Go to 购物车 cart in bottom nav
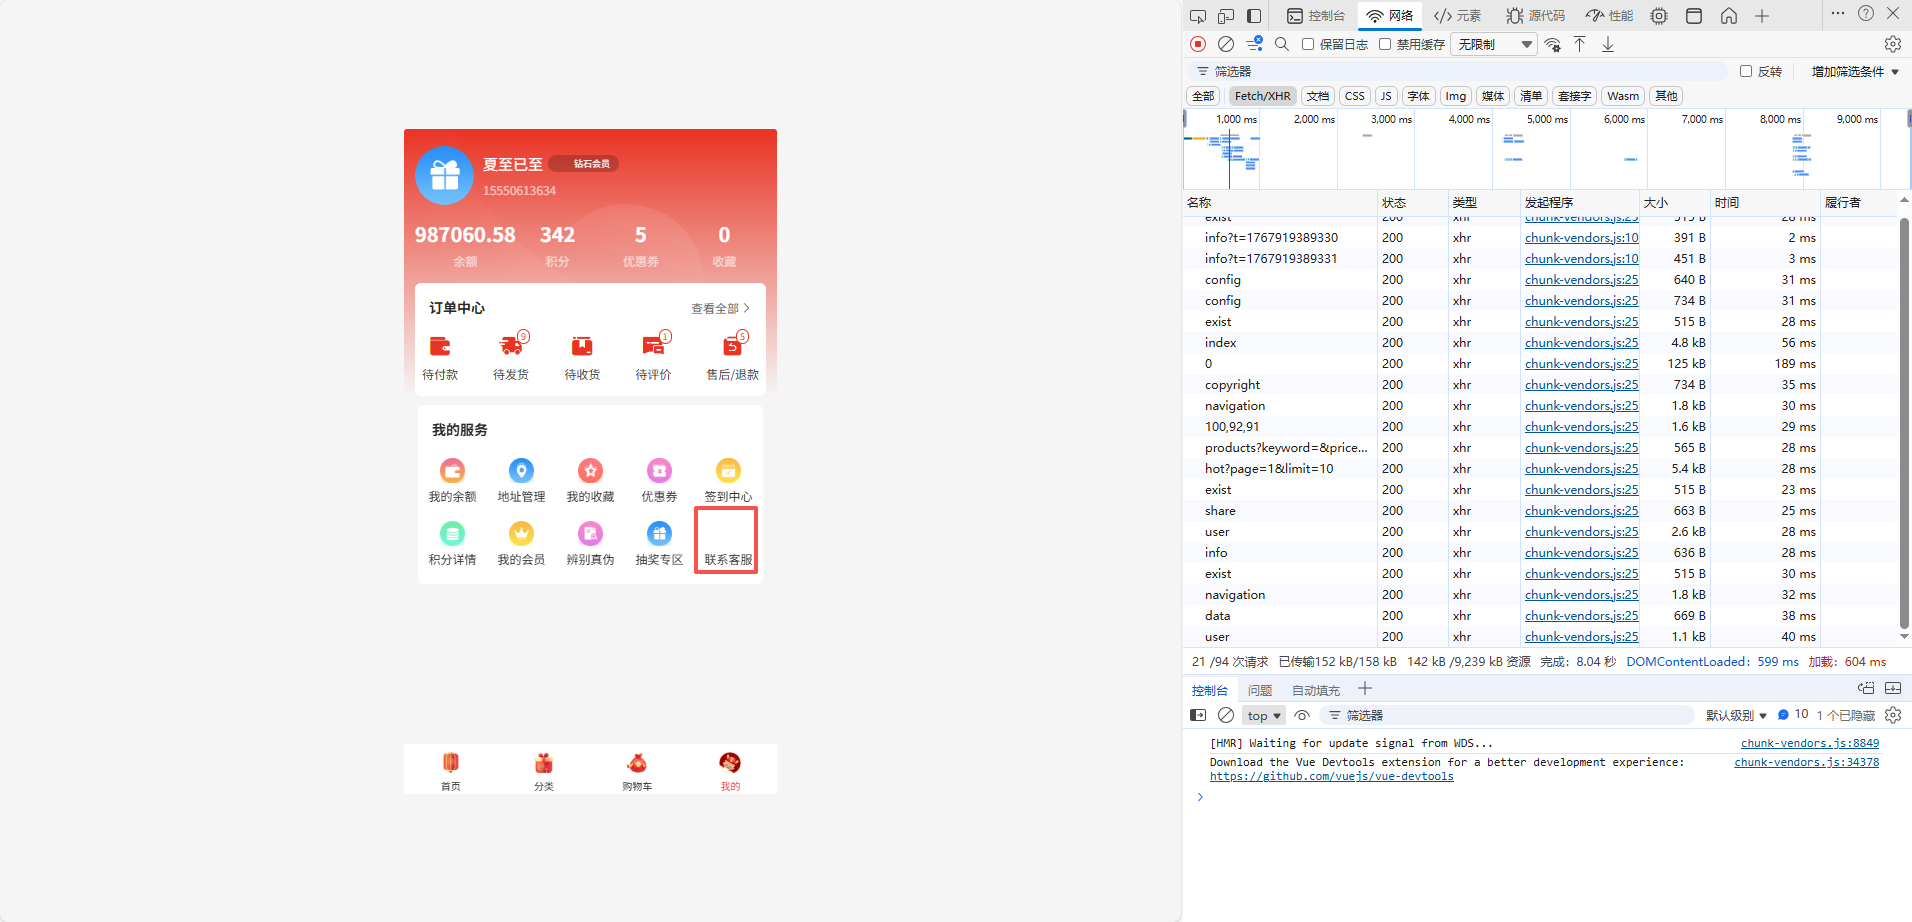The height and width of the screenshot is (922, 1912). click(x=637, y=771)
